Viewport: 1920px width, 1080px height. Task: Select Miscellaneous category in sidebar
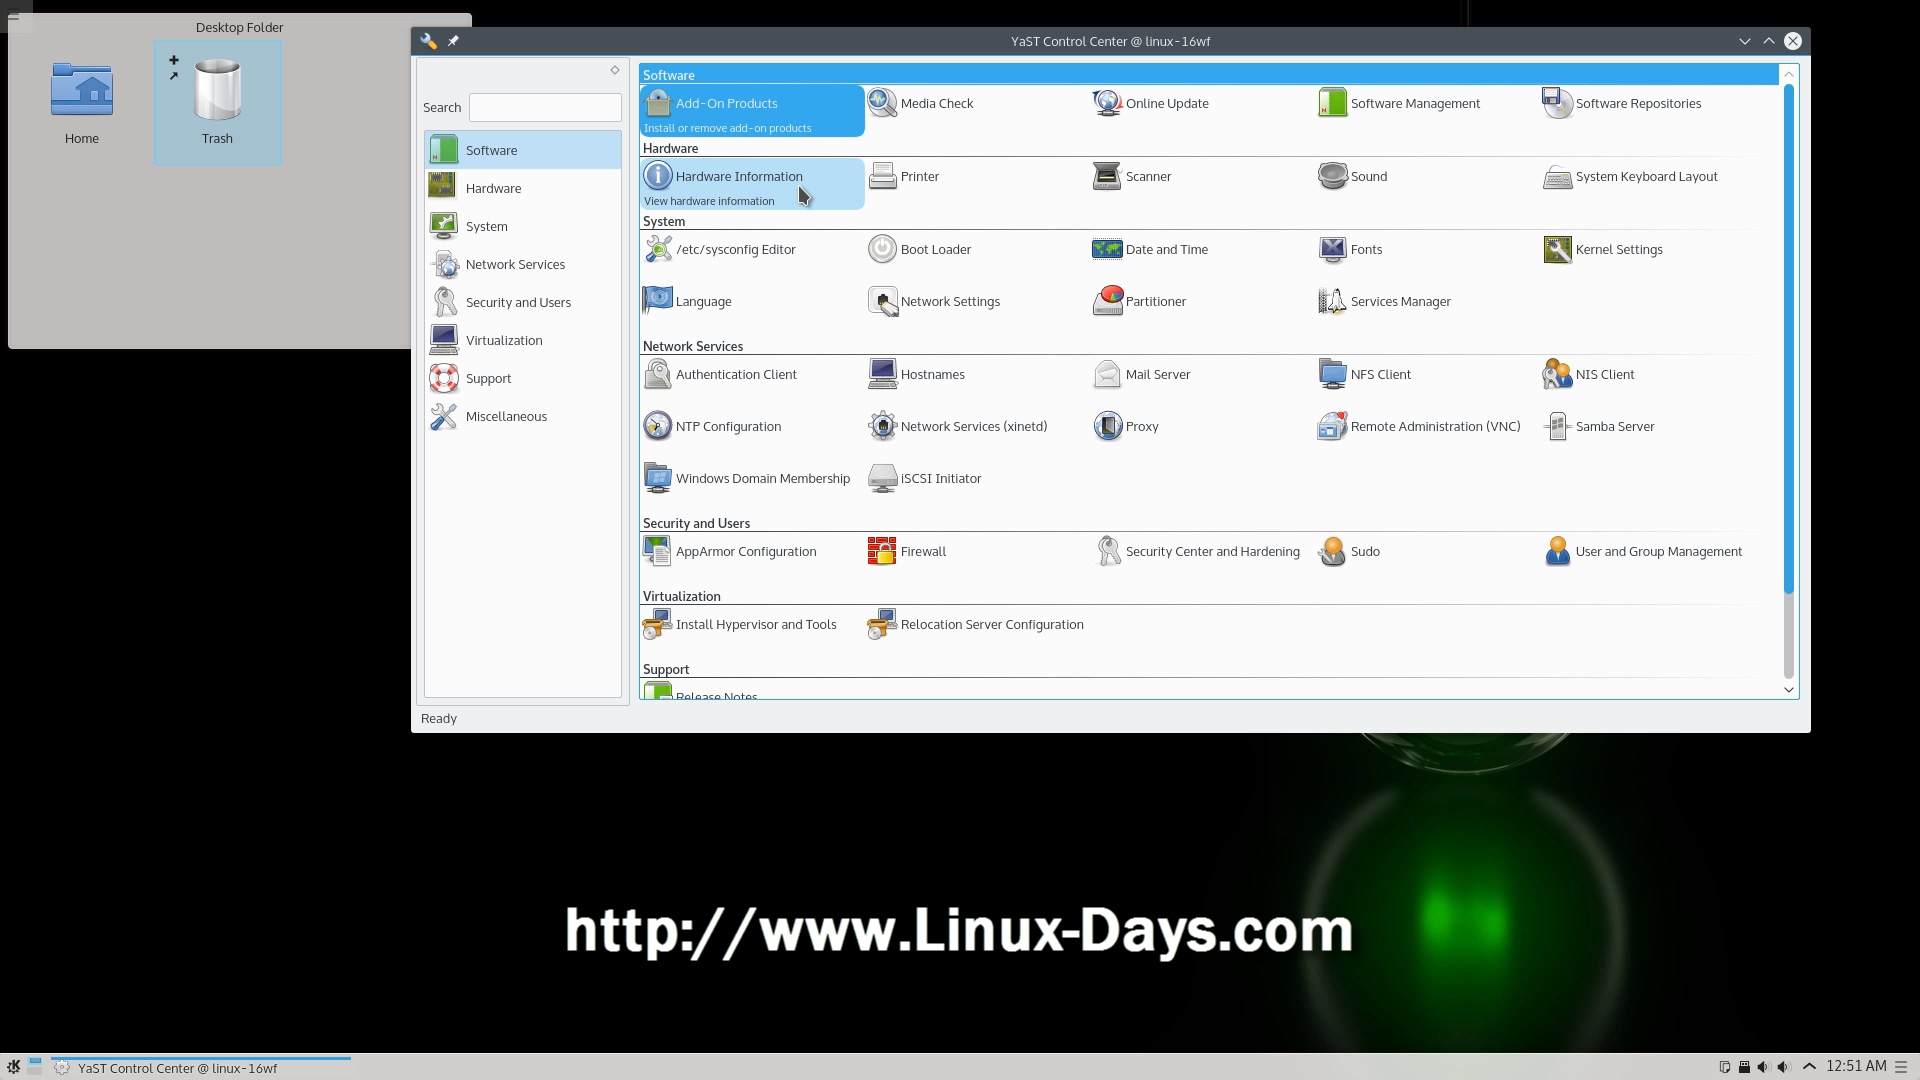click(523, 416)
